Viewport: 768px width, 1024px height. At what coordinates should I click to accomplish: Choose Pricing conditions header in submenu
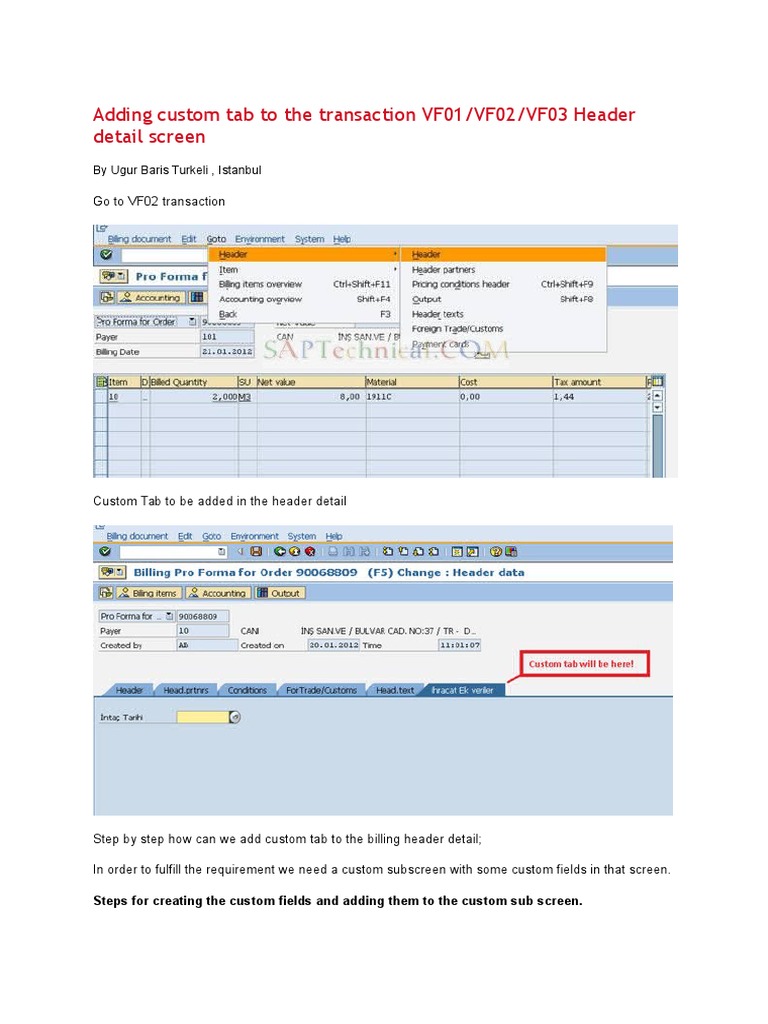pyautogui.click(x=504, y=284)
